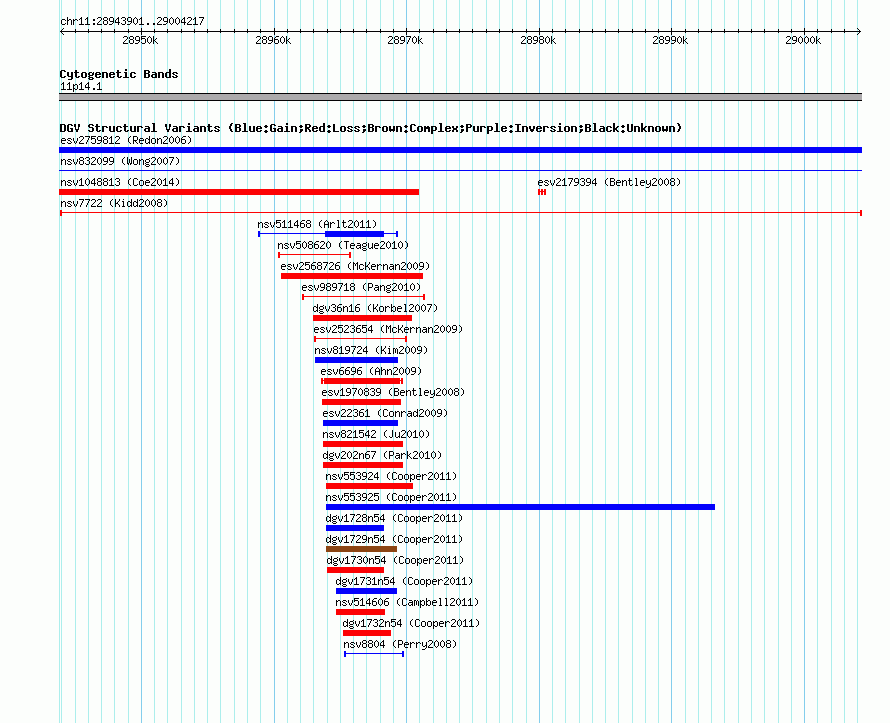The width and height of the screenshot is (890, 723).
Task: Click the thin red esv989718 interval line
Action: click(363, 297)
